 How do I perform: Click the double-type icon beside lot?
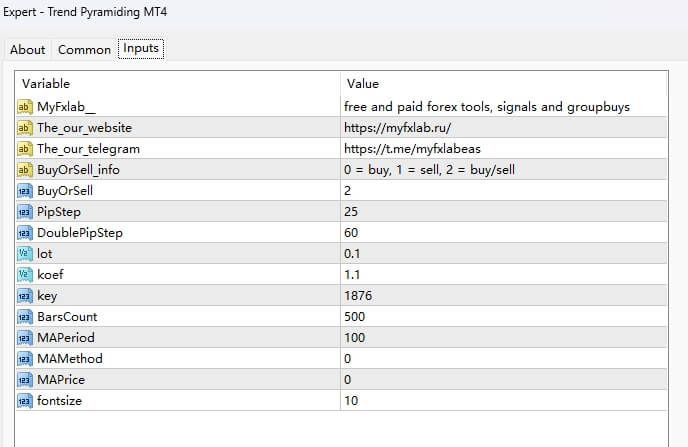pos(24,254)
